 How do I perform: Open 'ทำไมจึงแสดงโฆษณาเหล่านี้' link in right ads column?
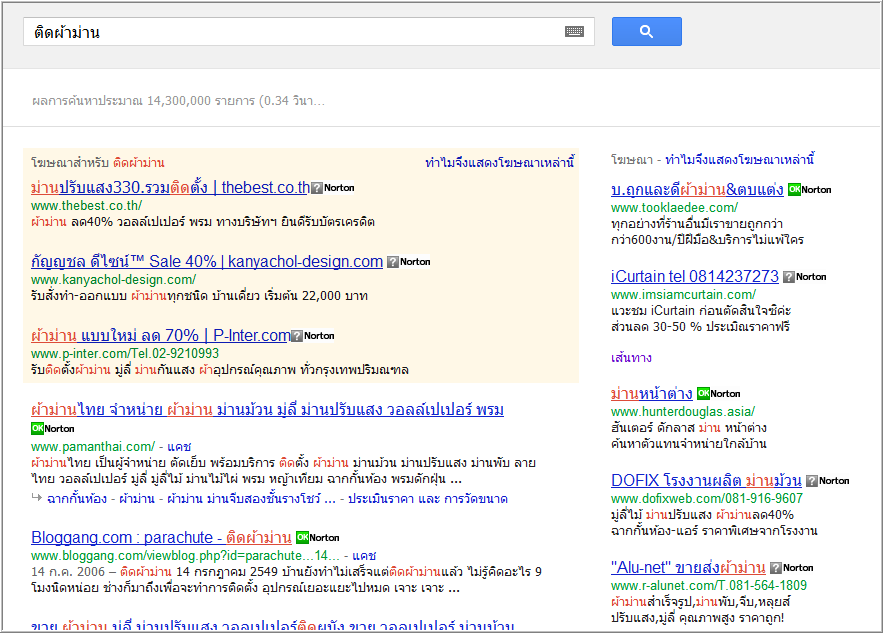(739, 160)
